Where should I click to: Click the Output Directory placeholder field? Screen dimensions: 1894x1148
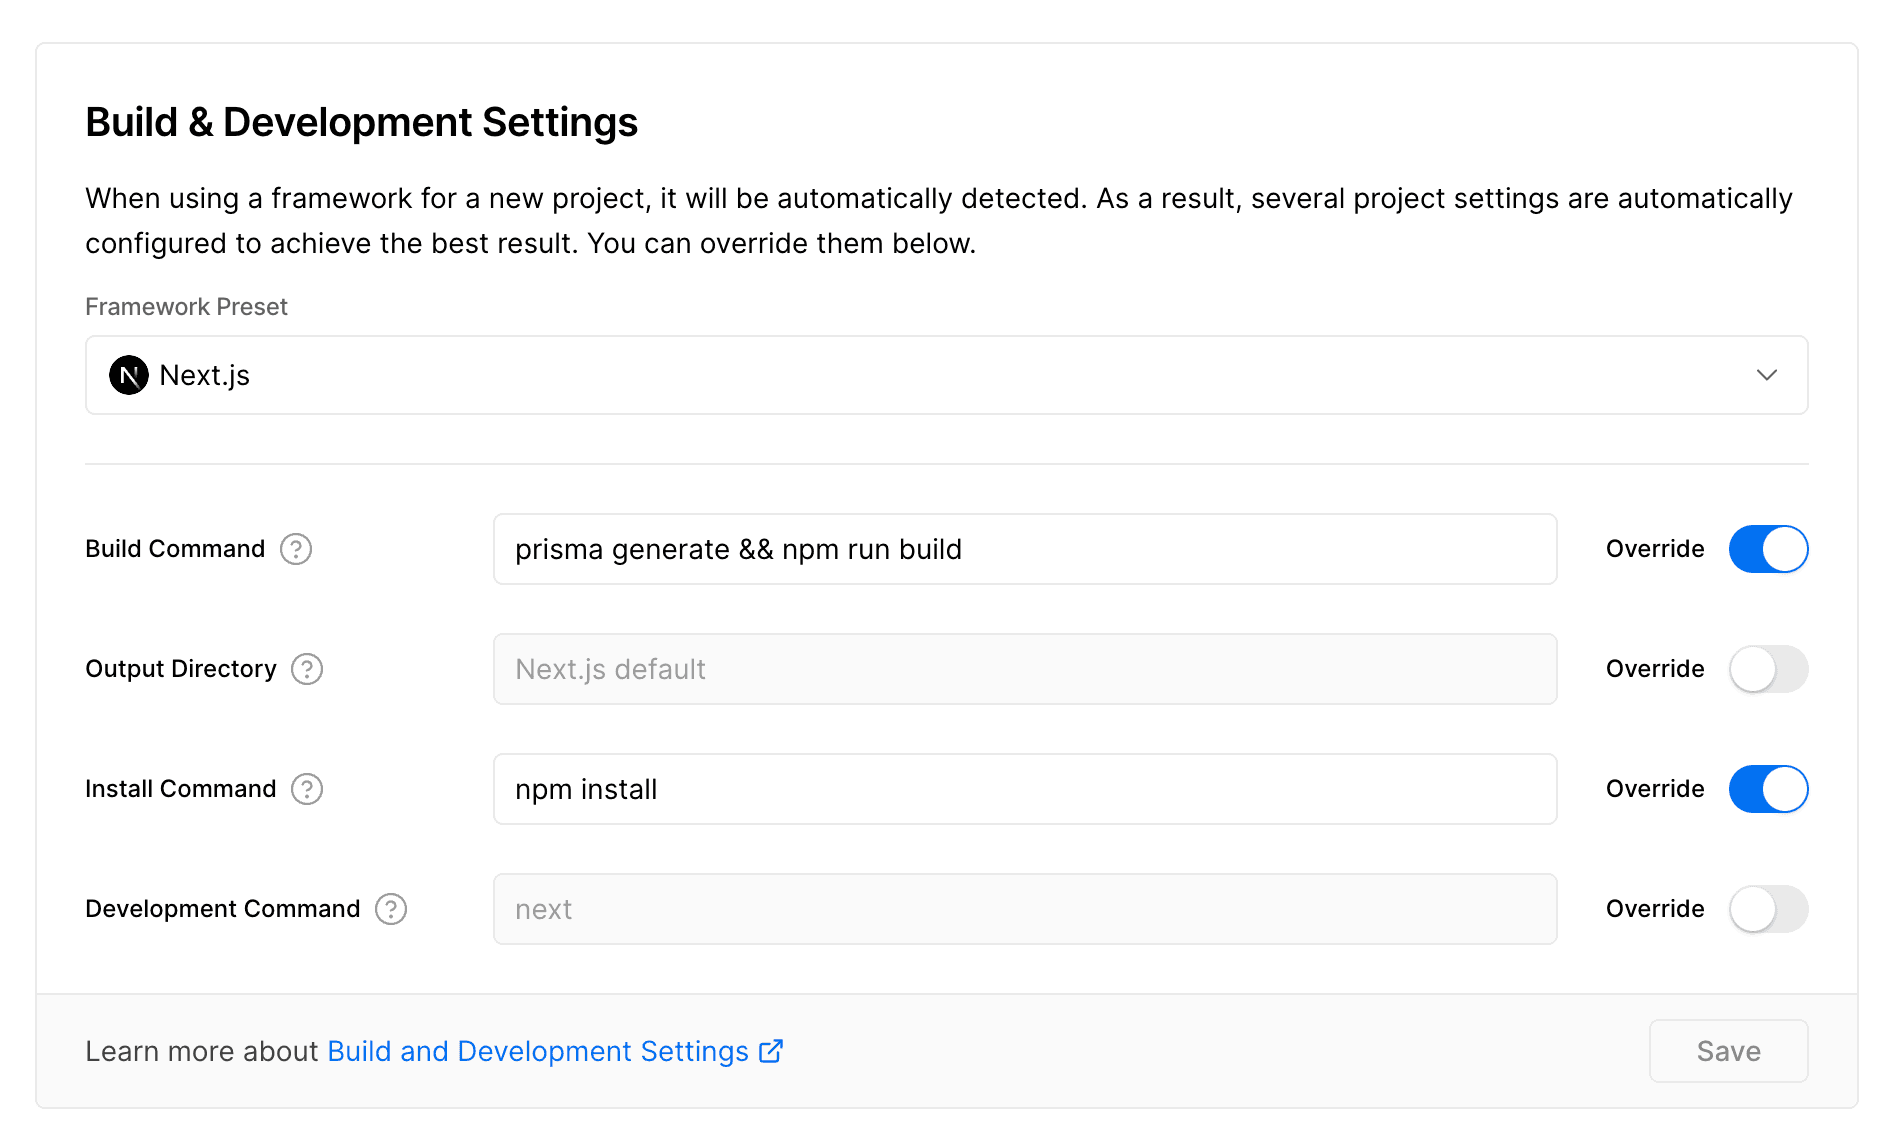click(x=1024, y=669)
